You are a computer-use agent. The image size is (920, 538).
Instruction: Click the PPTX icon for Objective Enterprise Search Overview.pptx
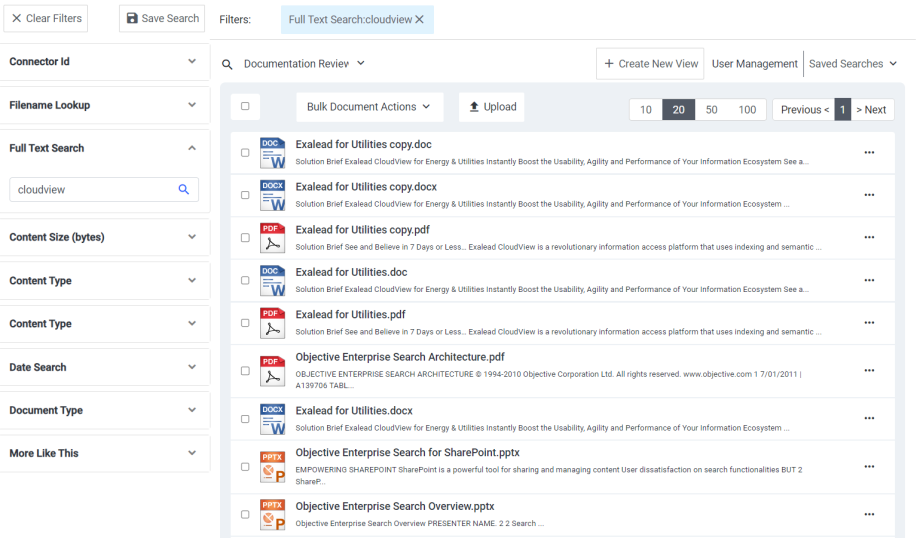click(272, 514)
